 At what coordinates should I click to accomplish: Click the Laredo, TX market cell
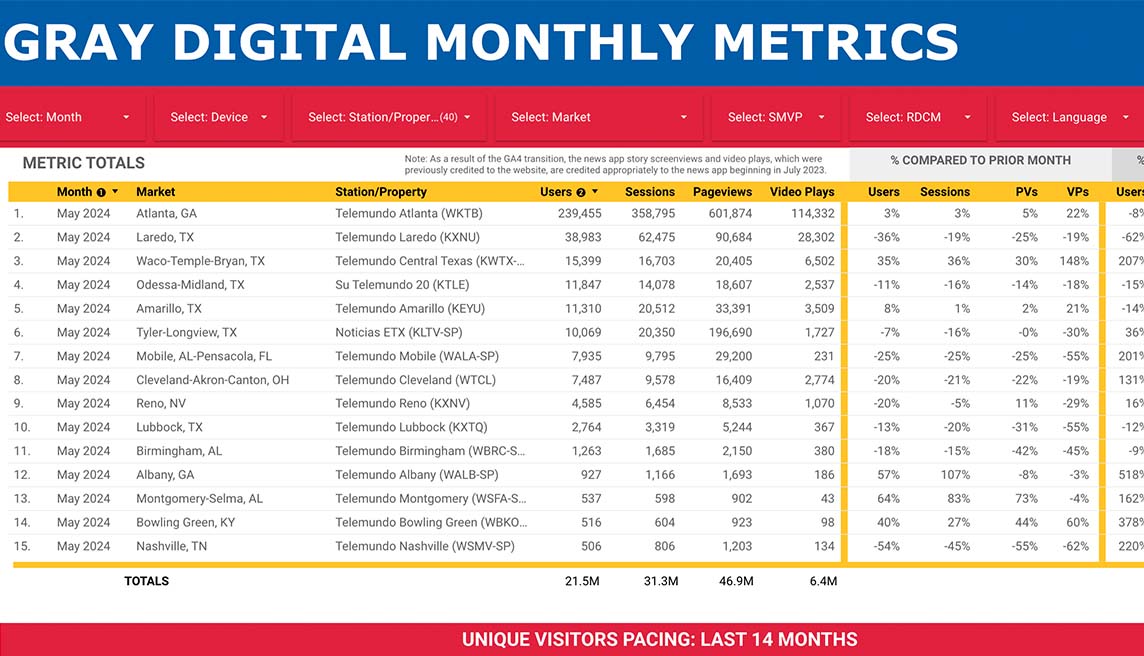tap(166, 237)
